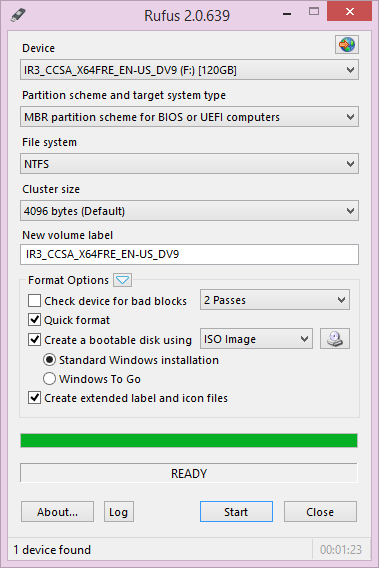Viewport: 379px width, 568px height.
Task: Click the New volume label text field
Action: click(190, 254)
